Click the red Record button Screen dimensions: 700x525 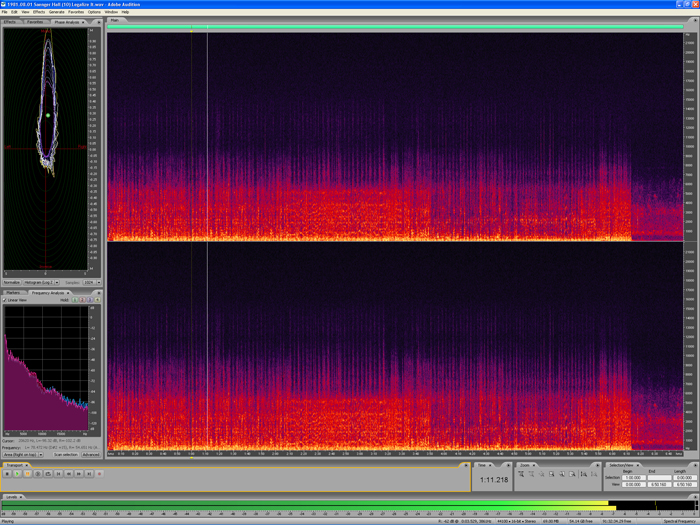(x=100, y=474)
